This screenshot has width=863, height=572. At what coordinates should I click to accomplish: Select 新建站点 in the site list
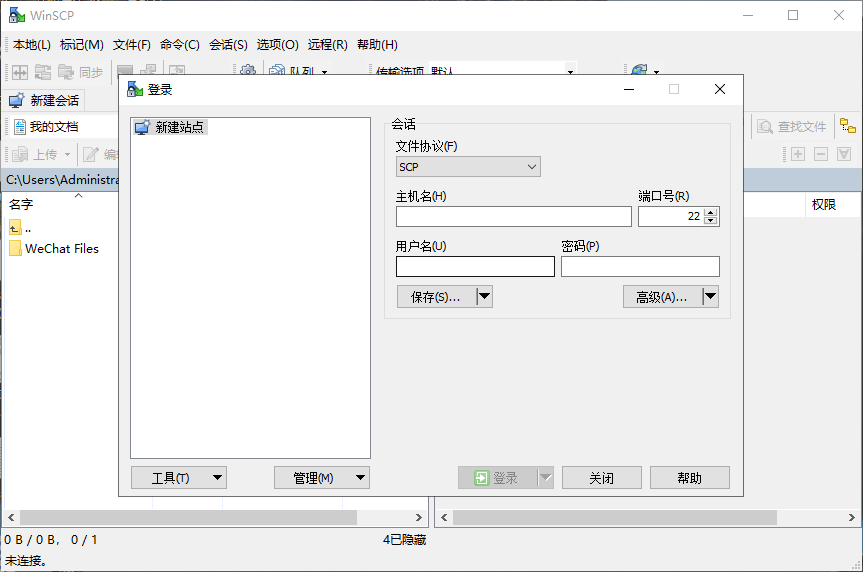(x=170, y=127)
